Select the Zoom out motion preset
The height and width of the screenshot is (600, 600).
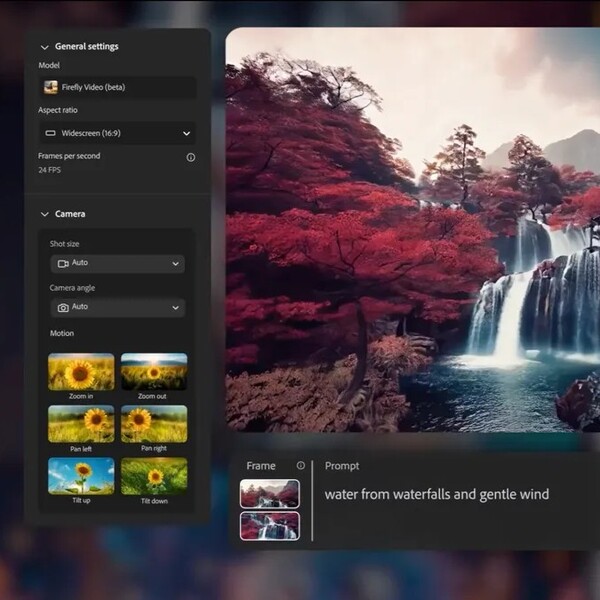coord(154,372)
